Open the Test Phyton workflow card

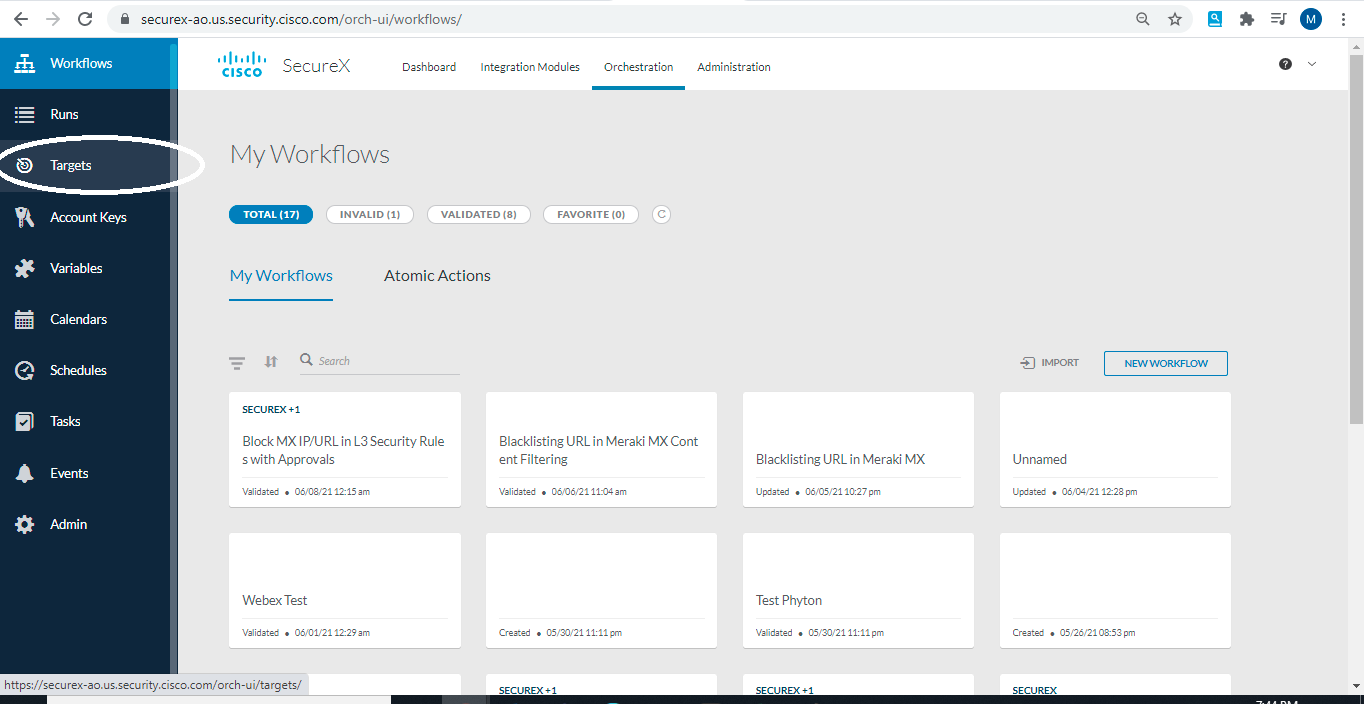(x=858, y=590)
